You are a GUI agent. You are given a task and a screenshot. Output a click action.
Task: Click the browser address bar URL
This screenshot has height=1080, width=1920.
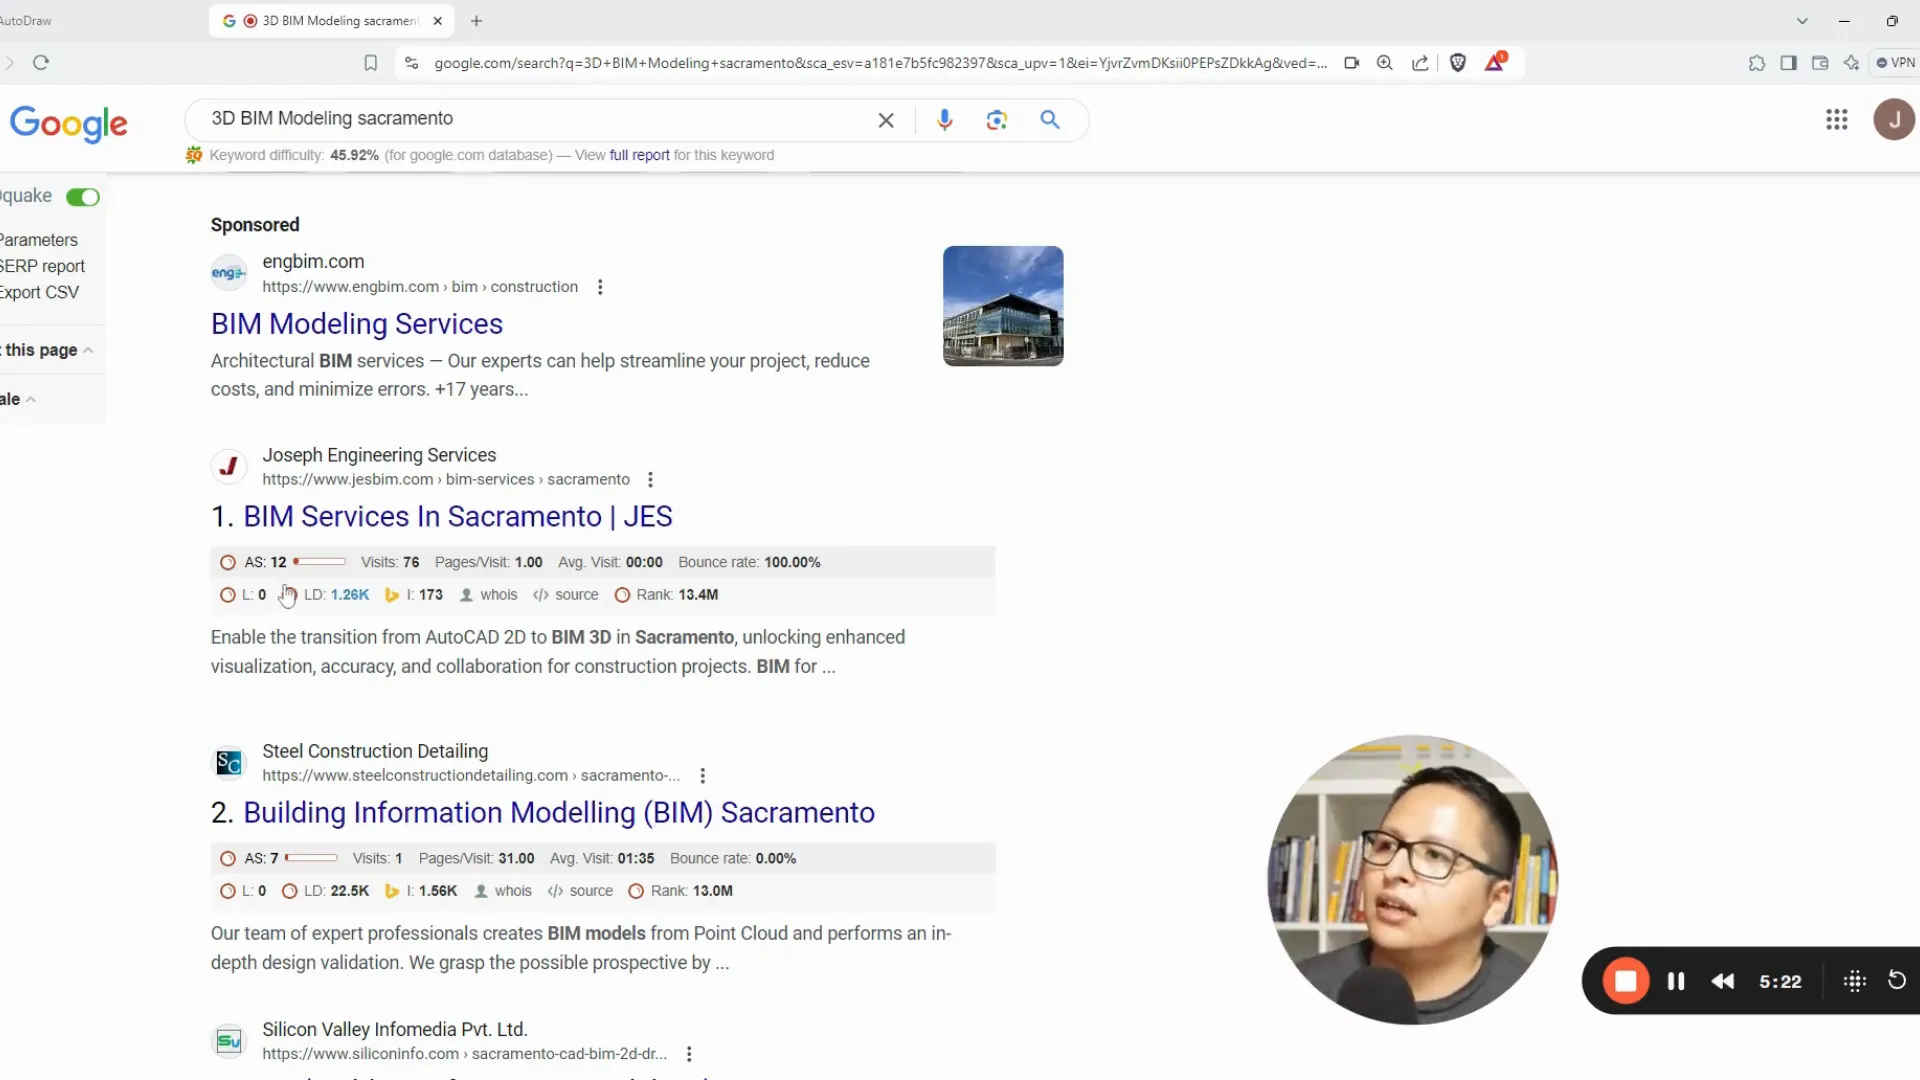pyautogui.click(x=880, y=63)
